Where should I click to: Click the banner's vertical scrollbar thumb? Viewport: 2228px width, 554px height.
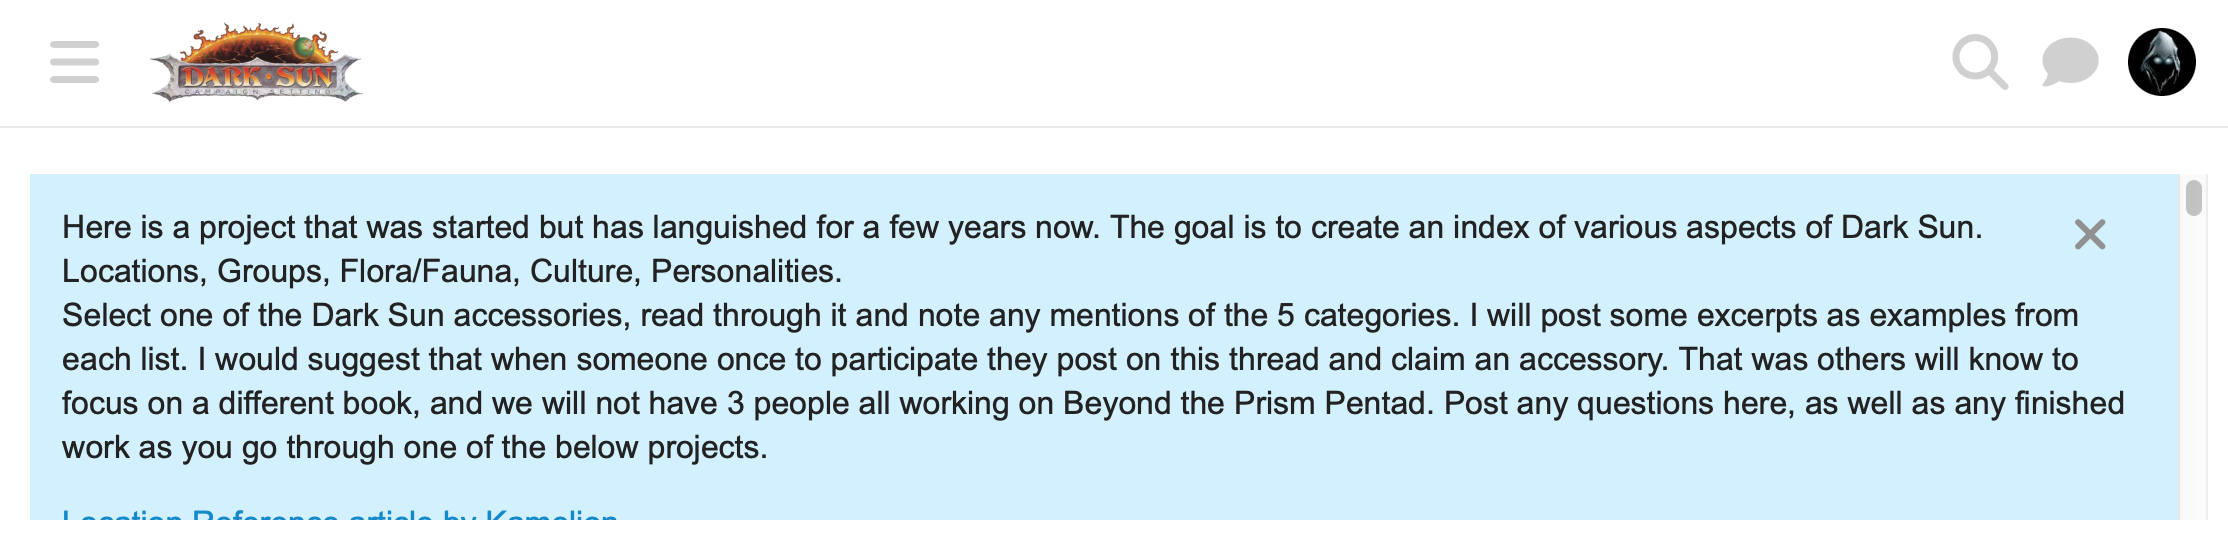click(x=2194, y=198)
